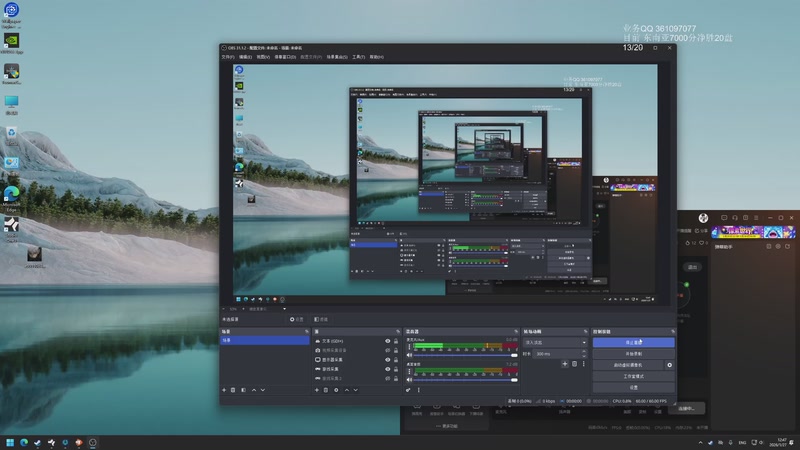Remove the scene transition with trash icon

574,364
